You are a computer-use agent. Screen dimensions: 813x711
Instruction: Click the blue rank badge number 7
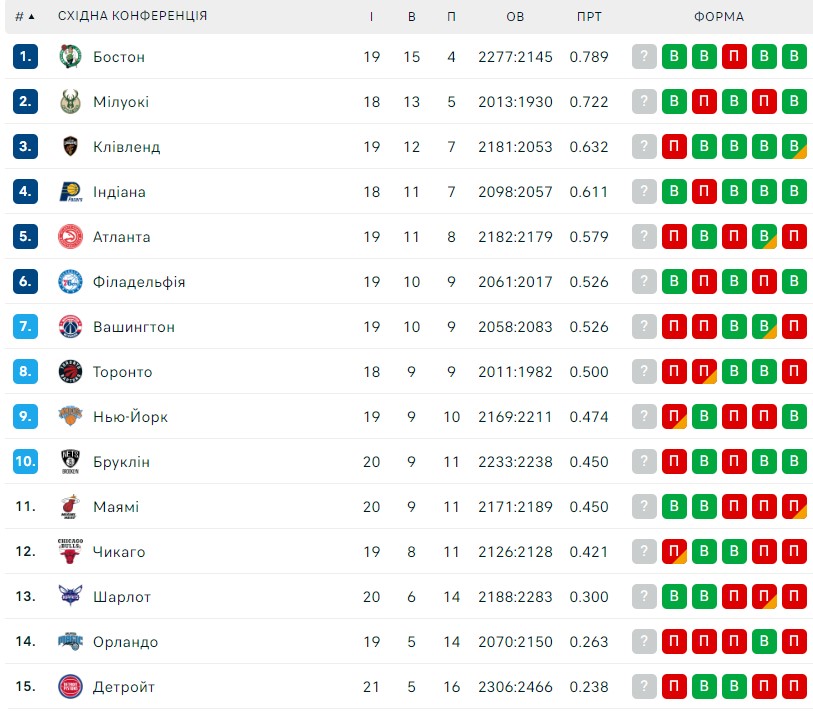tap(25, 327)
